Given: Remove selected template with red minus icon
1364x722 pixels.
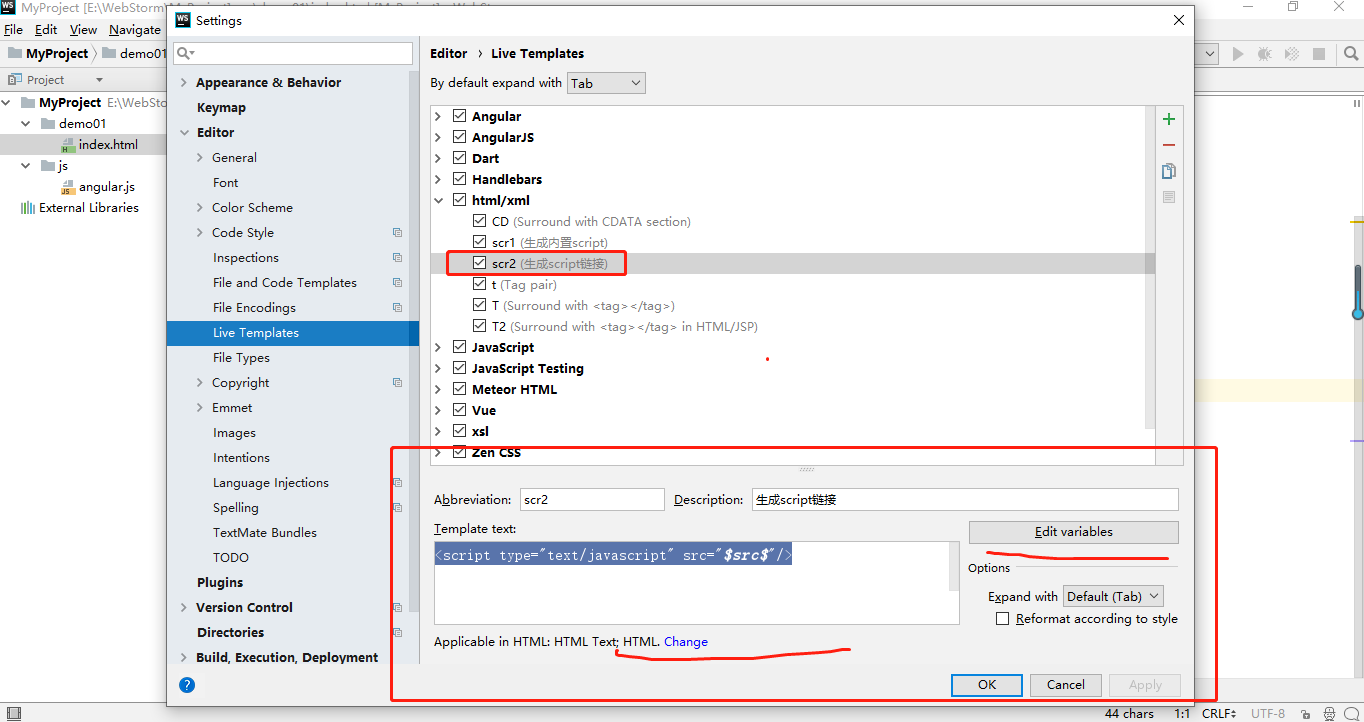Looking at the screenshot, I should [1169, 146].
